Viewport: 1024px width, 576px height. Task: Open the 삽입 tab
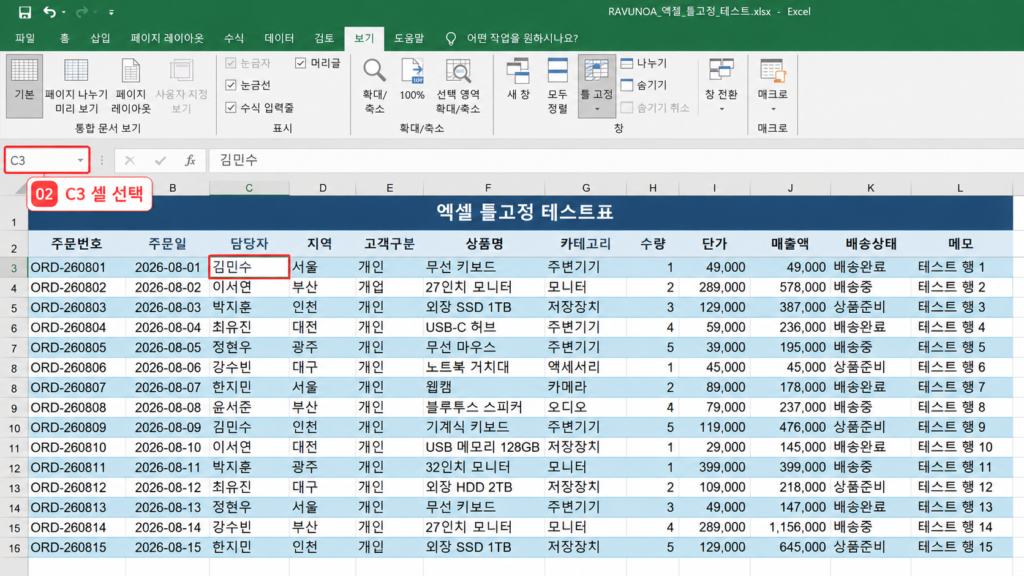tap(100, 39)
